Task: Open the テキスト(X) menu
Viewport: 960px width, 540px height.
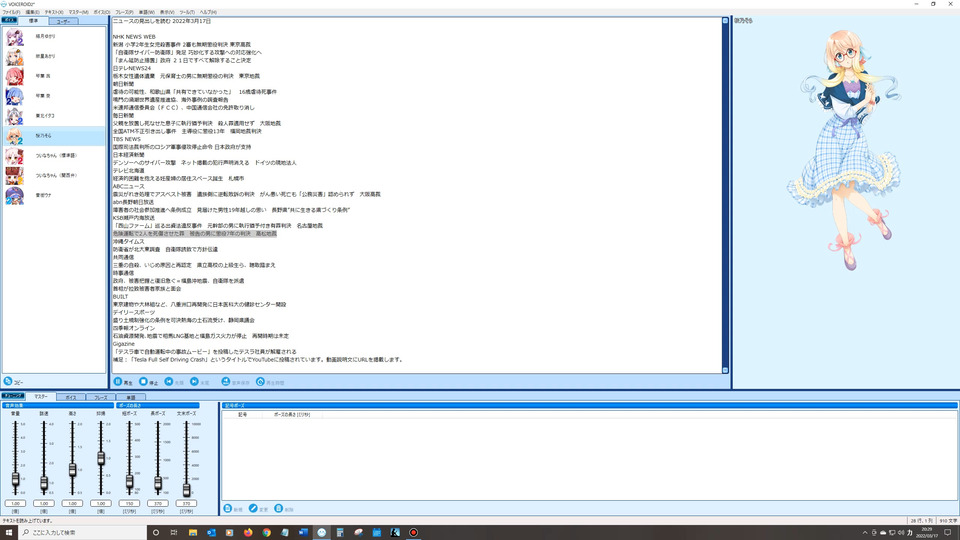Action: (x=54, y=12)
